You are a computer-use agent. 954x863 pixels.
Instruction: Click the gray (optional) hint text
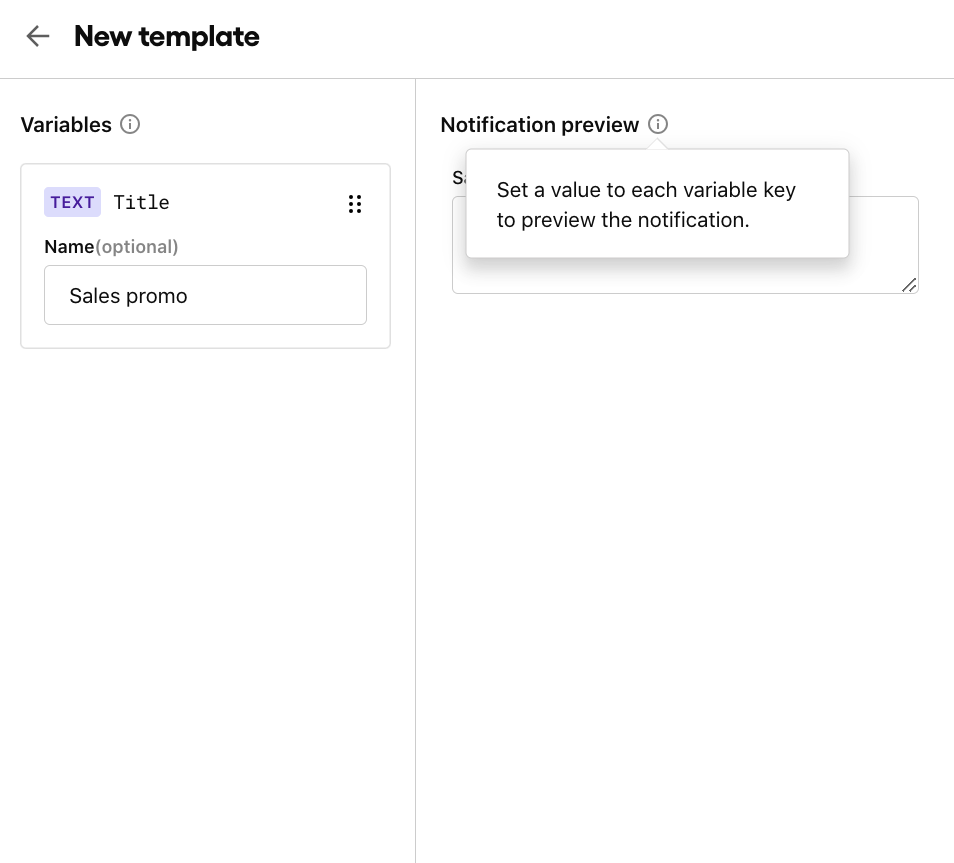coord(137,246)
